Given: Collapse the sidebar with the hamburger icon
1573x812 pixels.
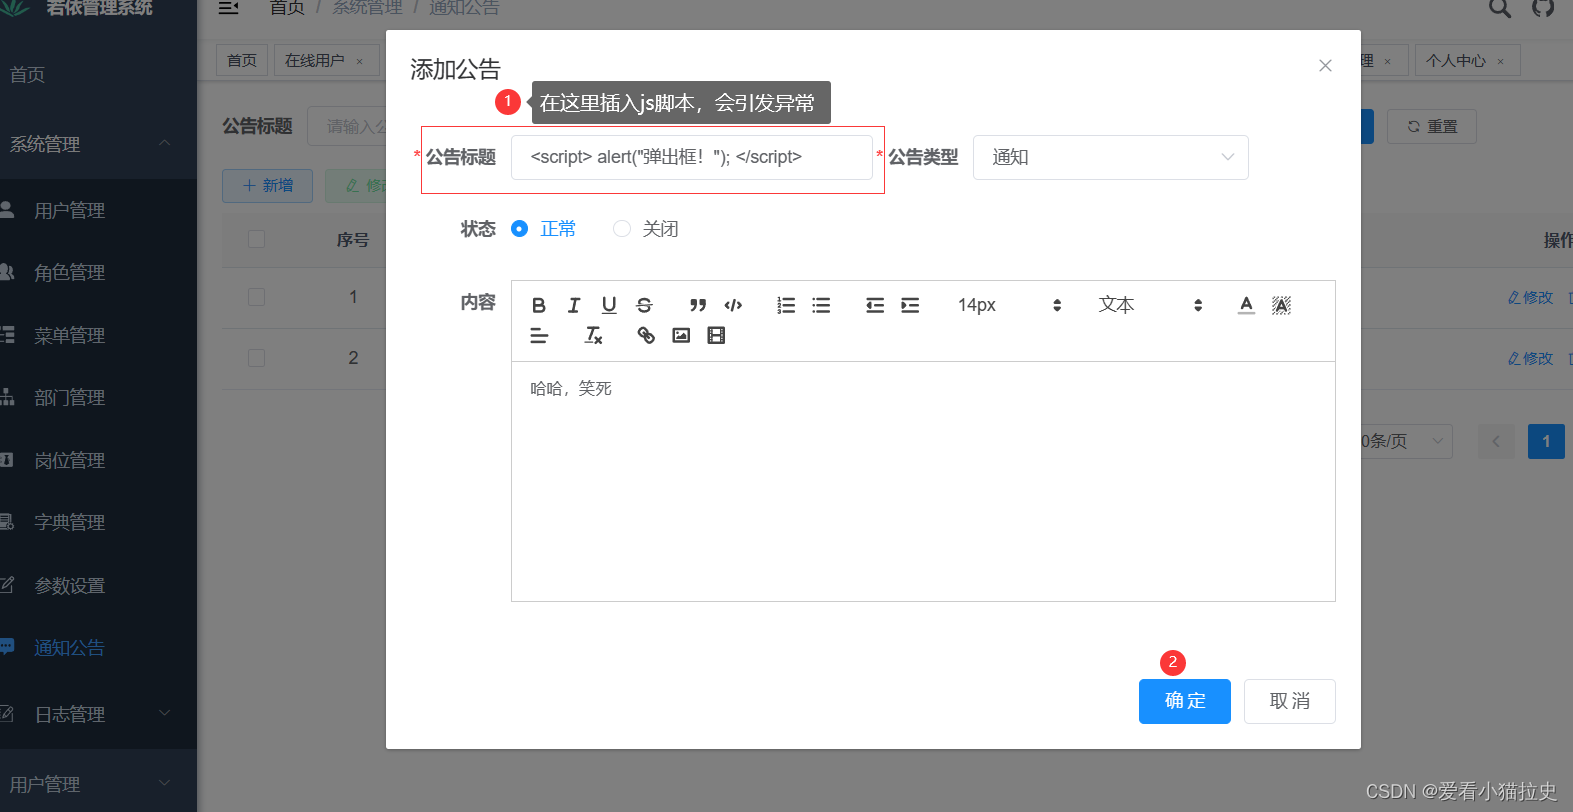Looking at the screenshot, I should [228, 8].
